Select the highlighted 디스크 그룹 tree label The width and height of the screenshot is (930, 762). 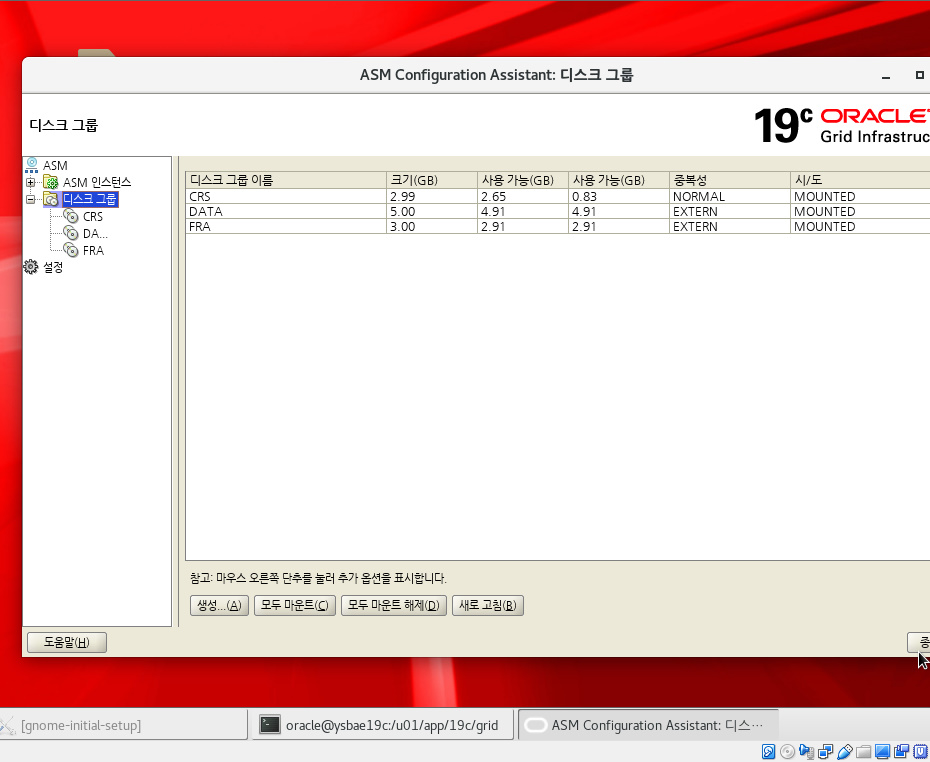tap(90, 199)
